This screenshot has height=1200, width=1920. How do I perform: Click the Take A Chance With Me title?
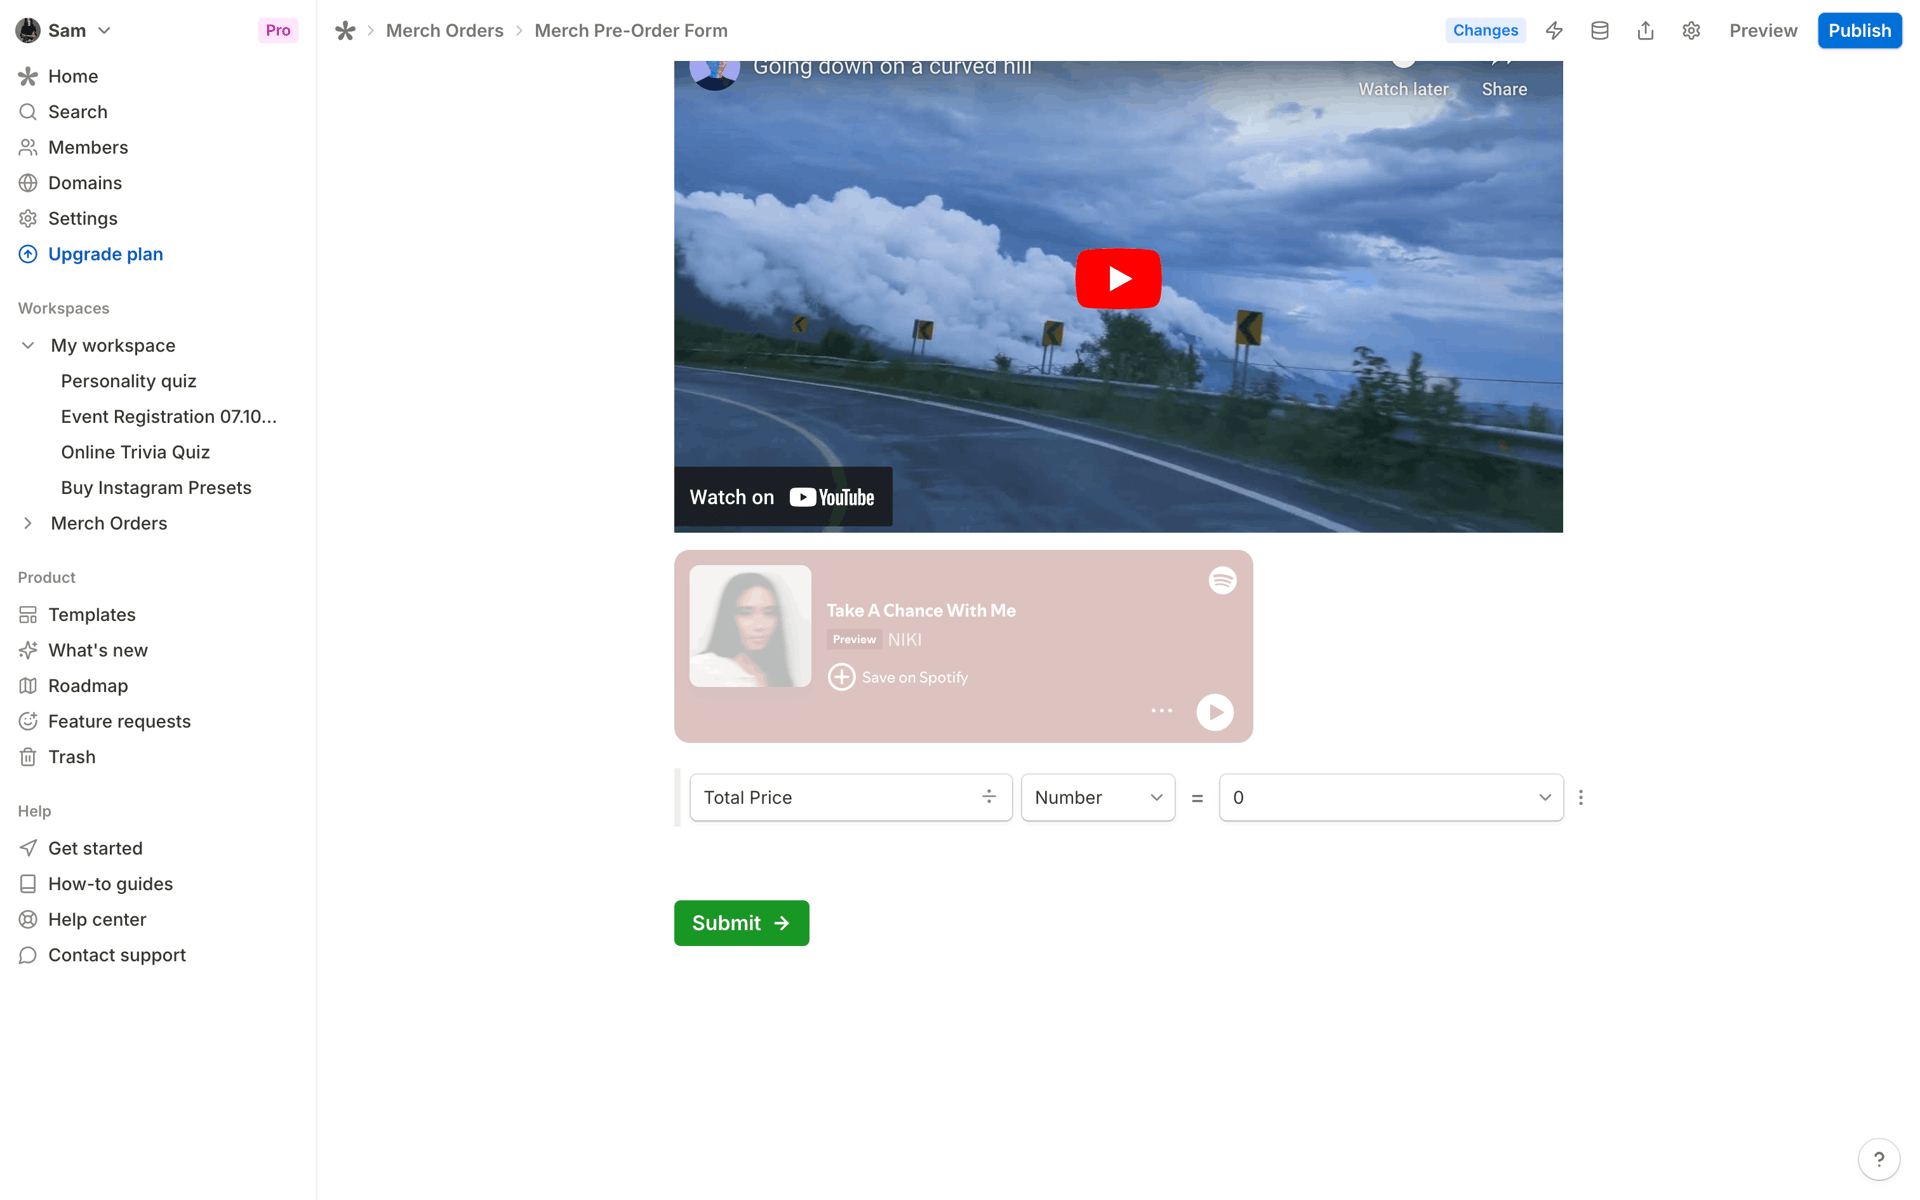point(921,610)
